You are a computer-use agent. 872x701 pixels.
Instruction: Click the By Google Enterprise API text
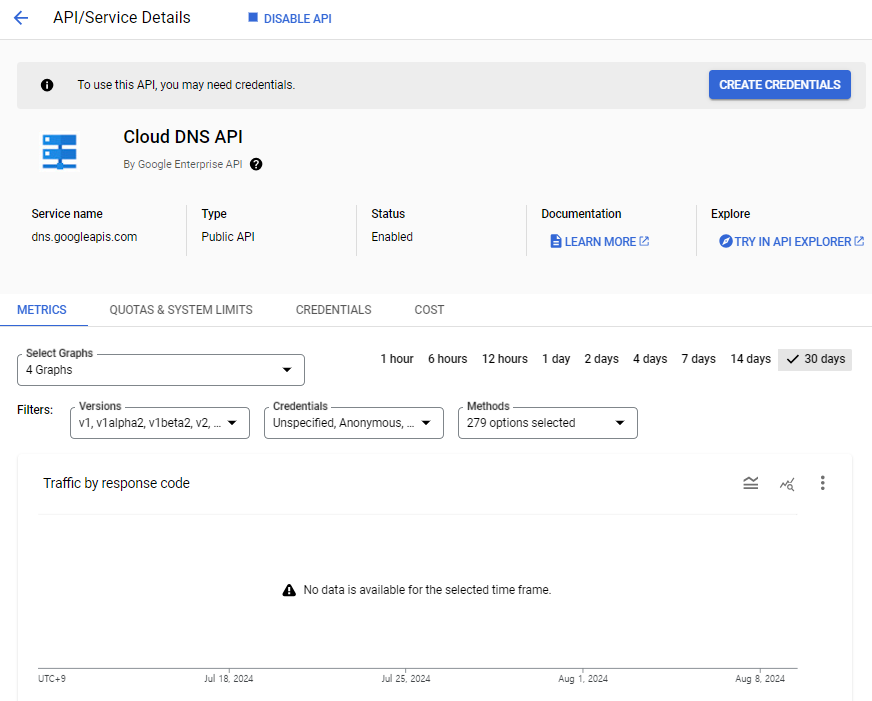click(183, 165)
